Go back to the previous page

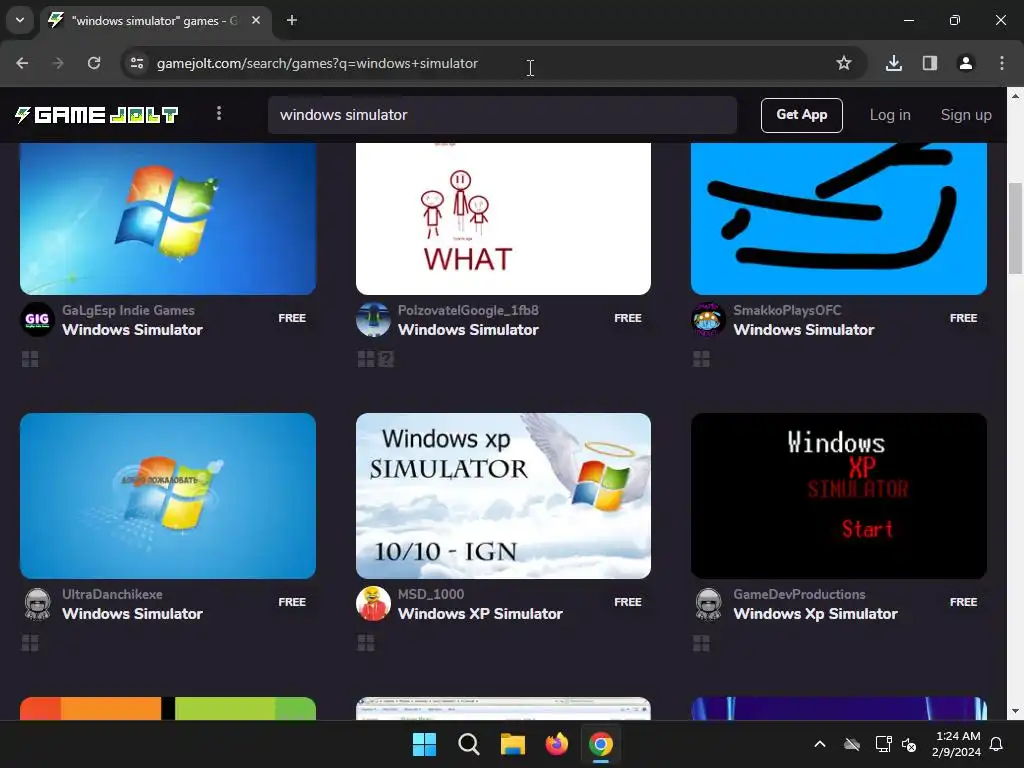22,63
